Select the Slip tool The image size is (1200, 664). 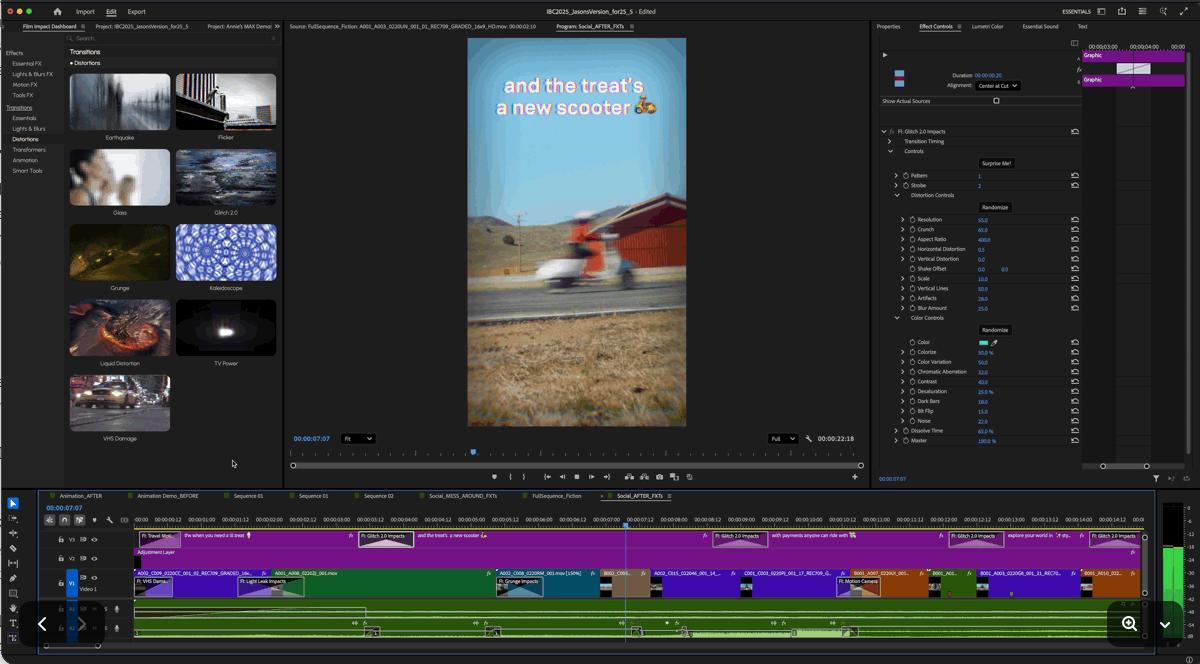(13, 563)
